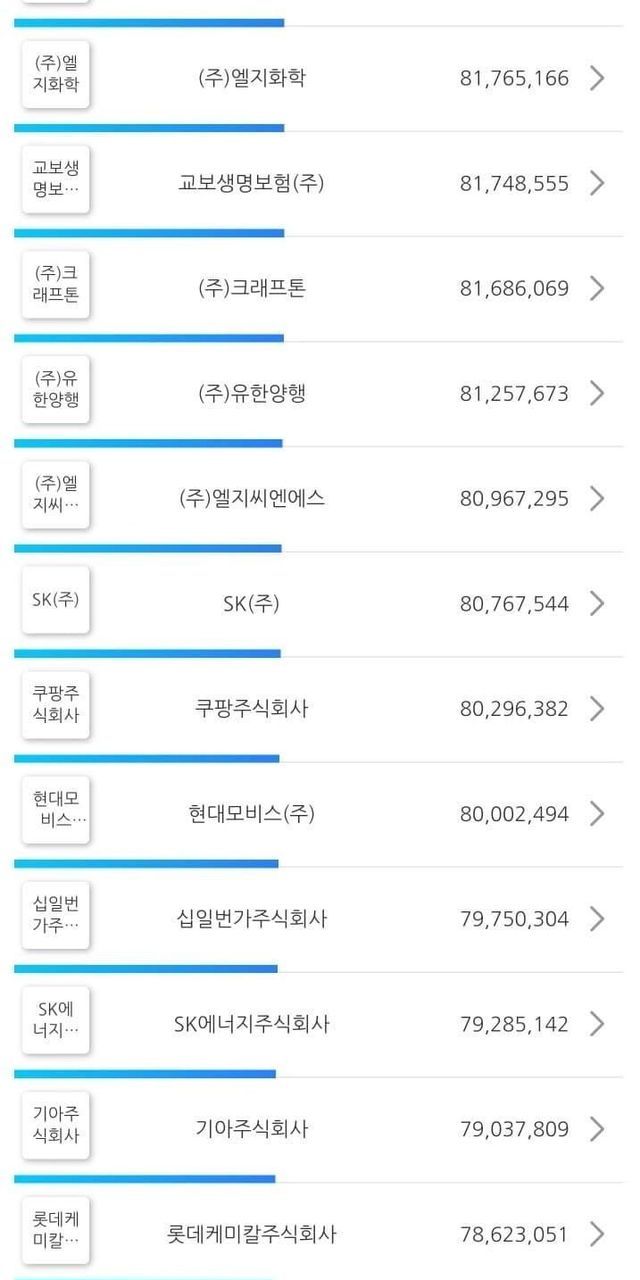Viewport: 640px width, 1280px height.
Task: Click the 79,037,809 value for 기아
Action: tap(514, 1129)
